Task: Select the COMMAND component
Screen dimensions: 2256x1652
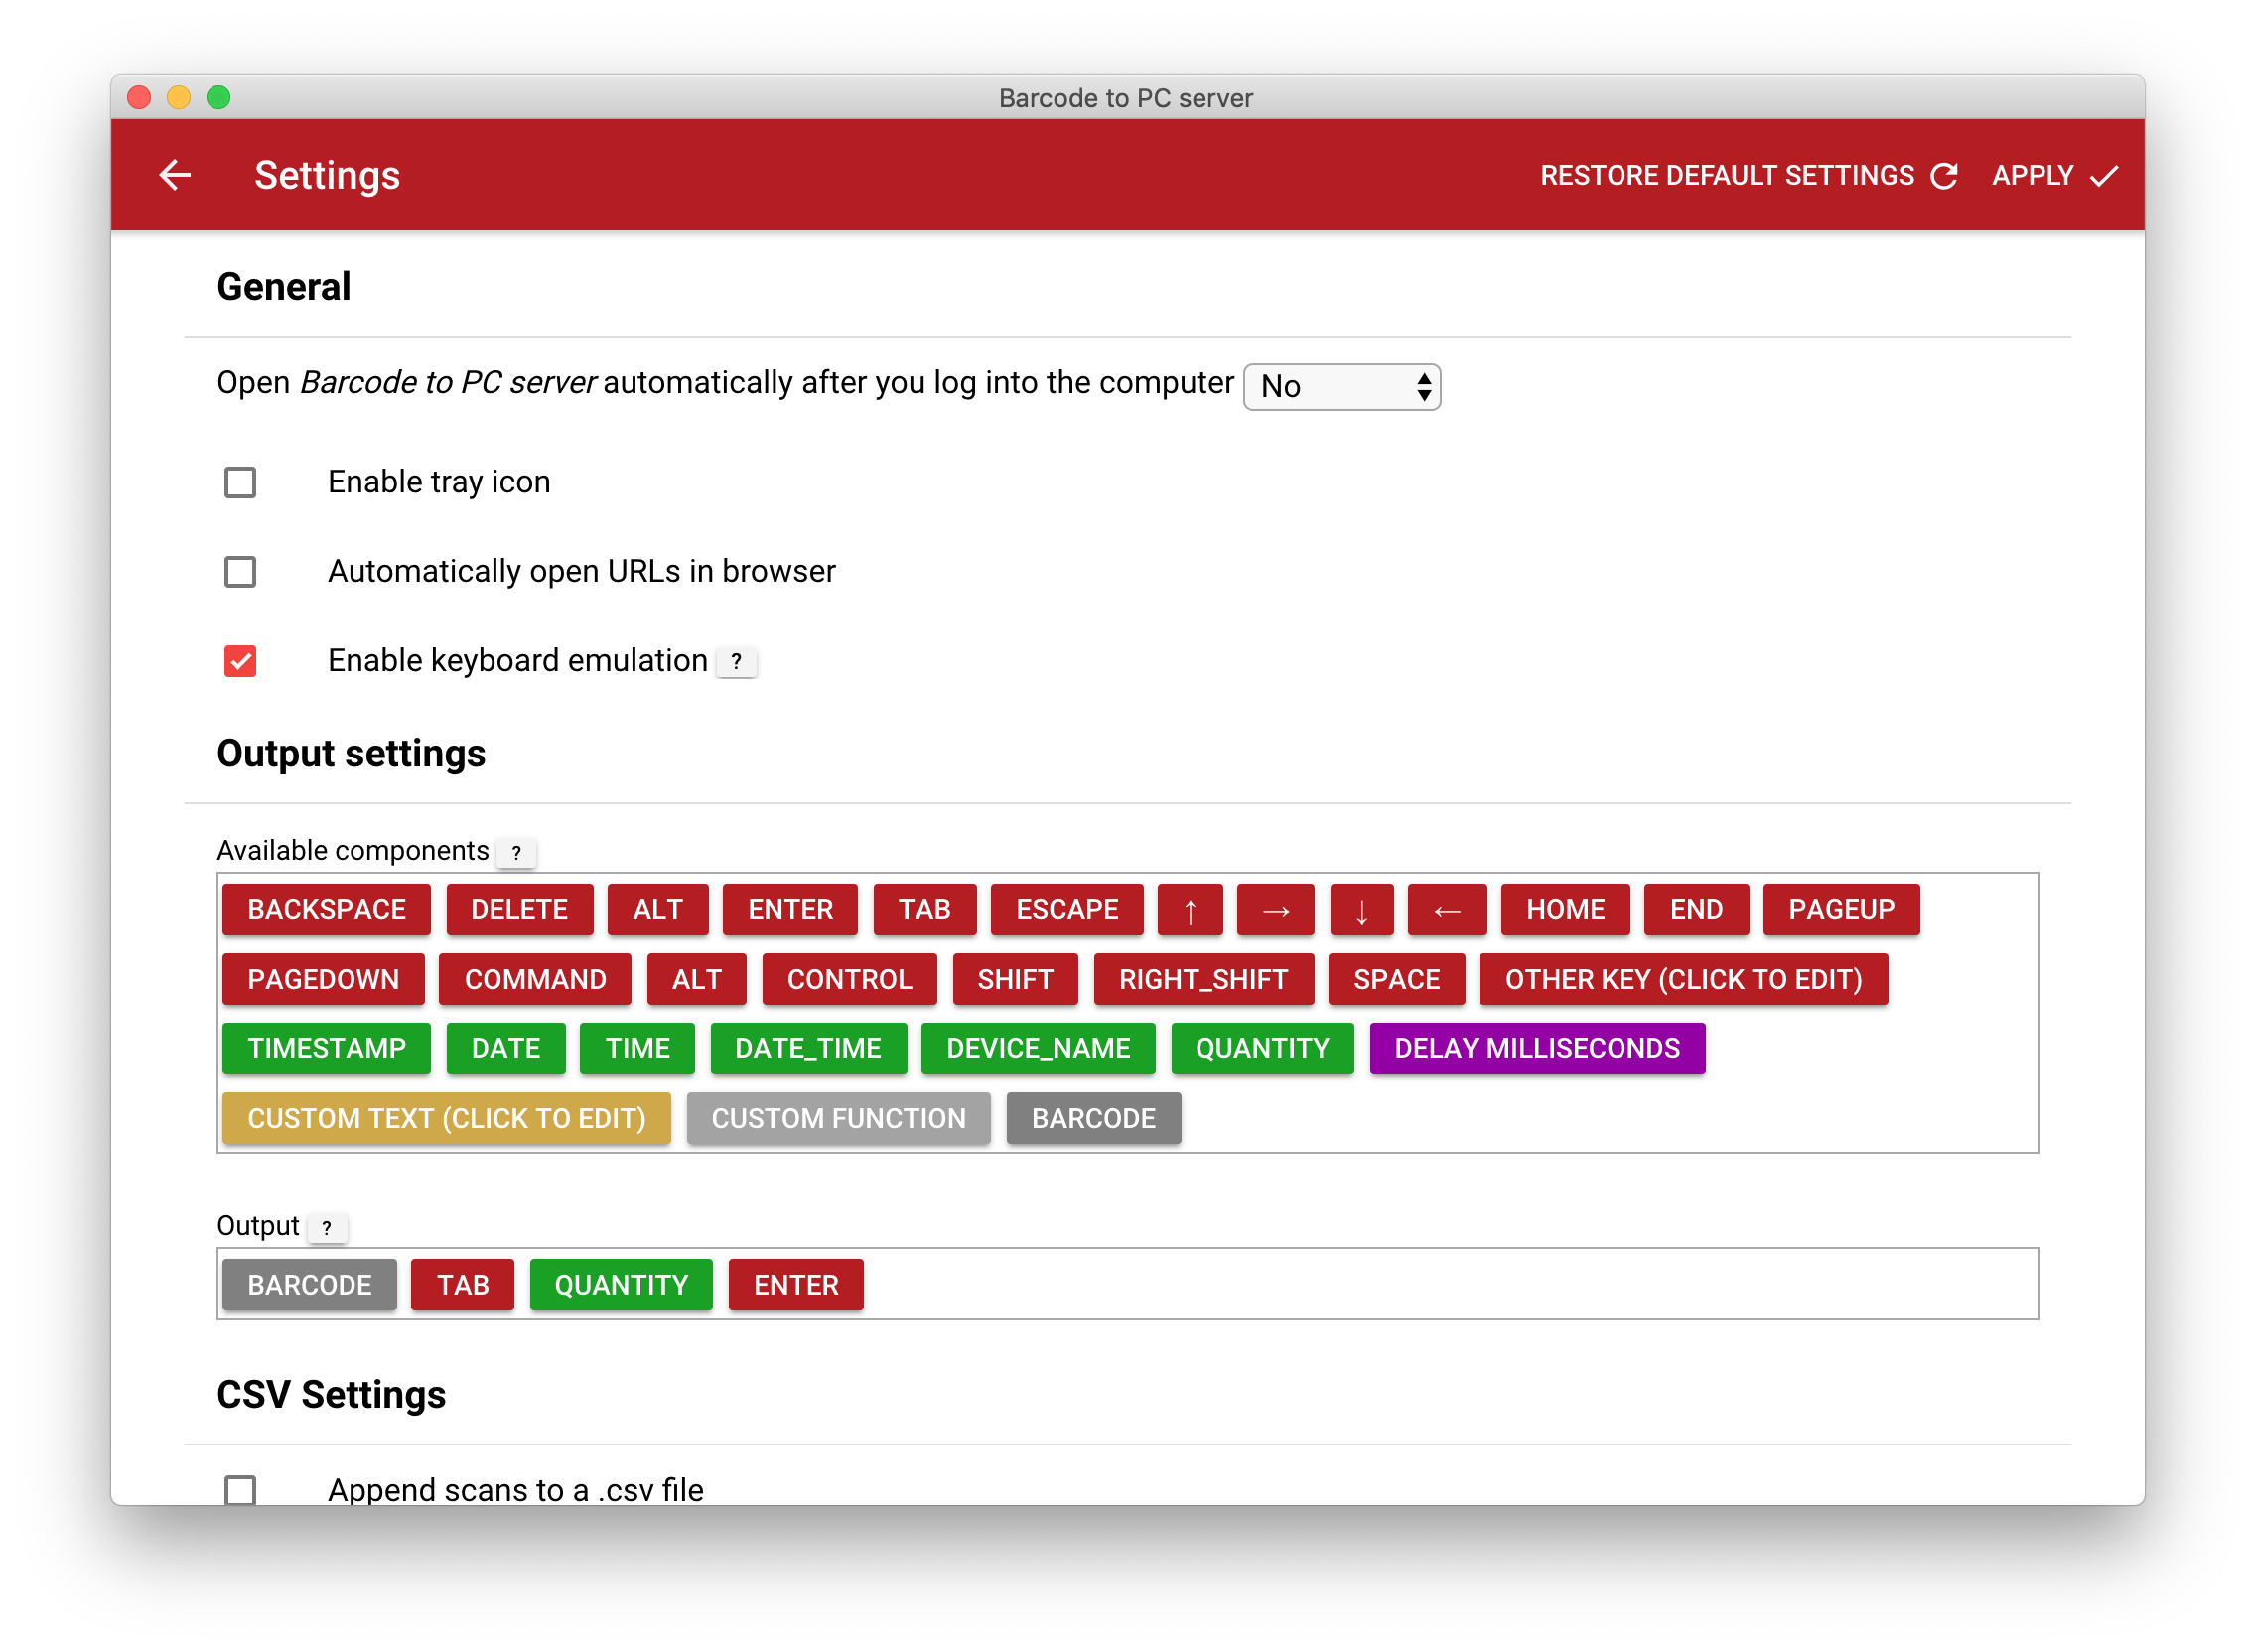Action: point(535,979)
